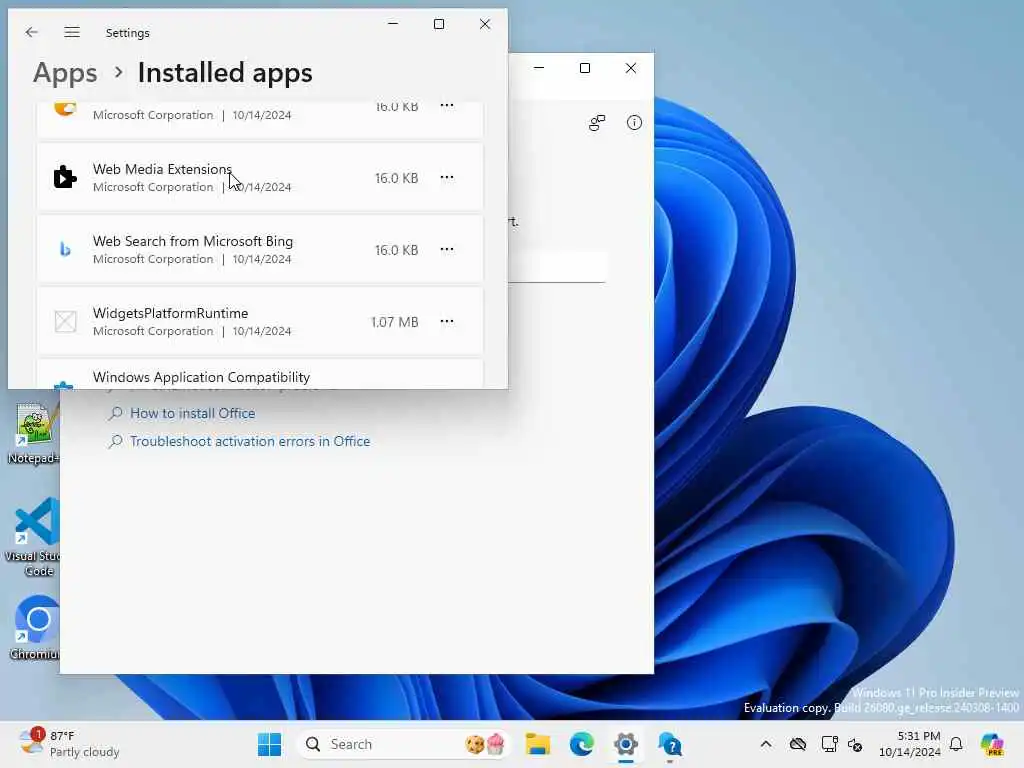1024x768 pixels.
Task: Go back using the Settings back arrow
Action: tap(31, 32)
